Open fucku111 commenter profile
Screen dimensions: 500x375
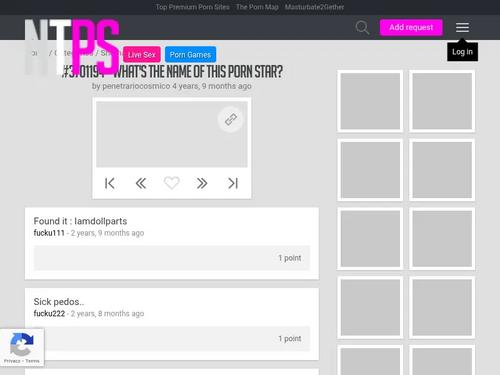[49, 233]
